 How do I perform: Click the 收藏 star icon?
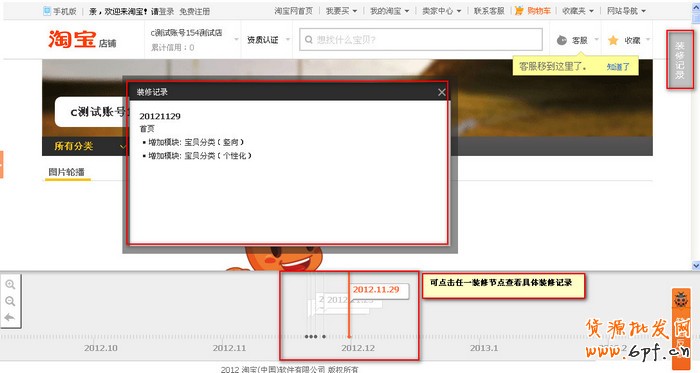(x=613, y=41)
